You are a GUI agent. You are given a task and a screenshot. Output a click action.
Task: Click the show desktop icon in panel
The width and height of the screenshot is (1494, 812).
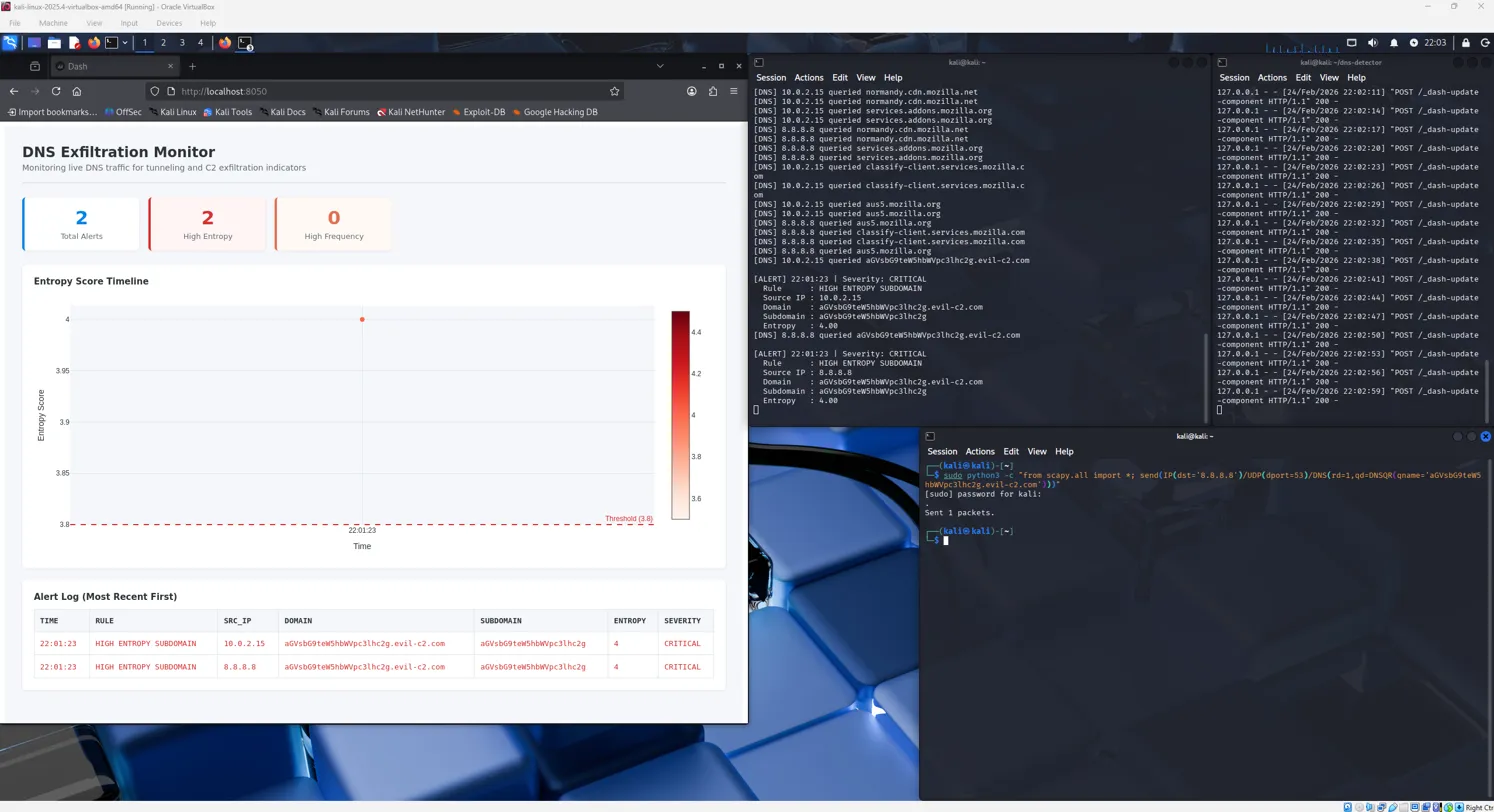34,43
